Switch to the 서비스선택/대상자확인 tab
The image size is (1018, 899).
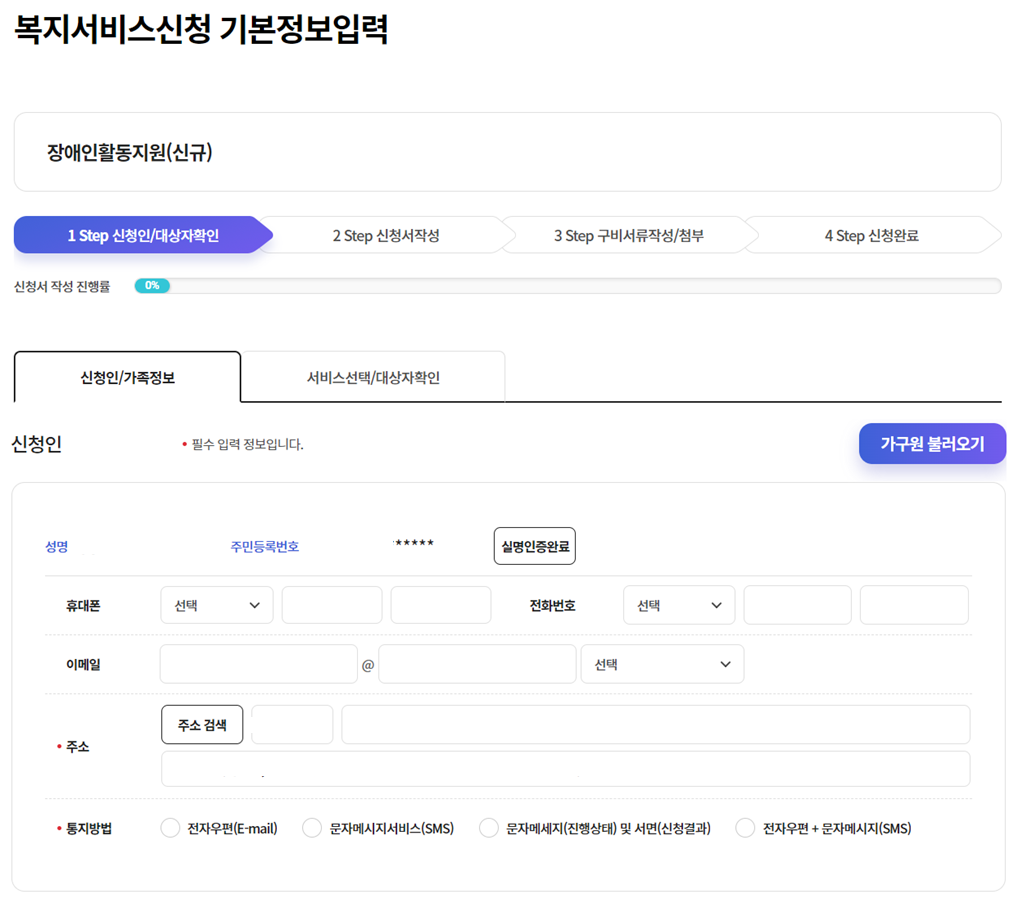372,376
